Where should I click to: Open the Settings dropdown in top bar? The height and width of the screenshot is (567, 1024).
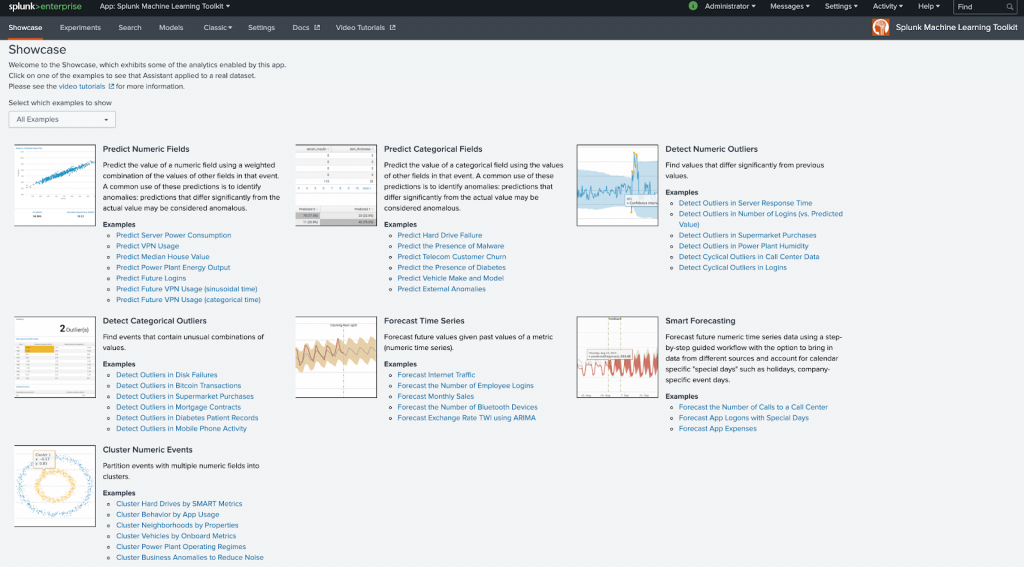(841, 6)
